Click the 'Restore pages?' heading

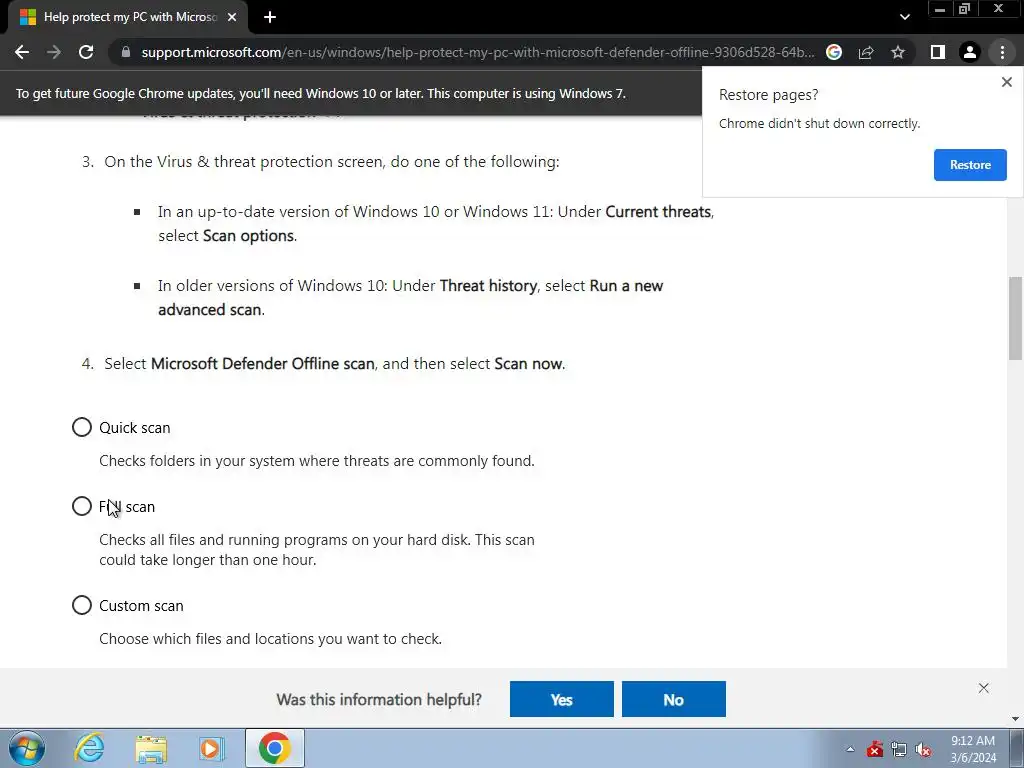[x=768, y=95]
